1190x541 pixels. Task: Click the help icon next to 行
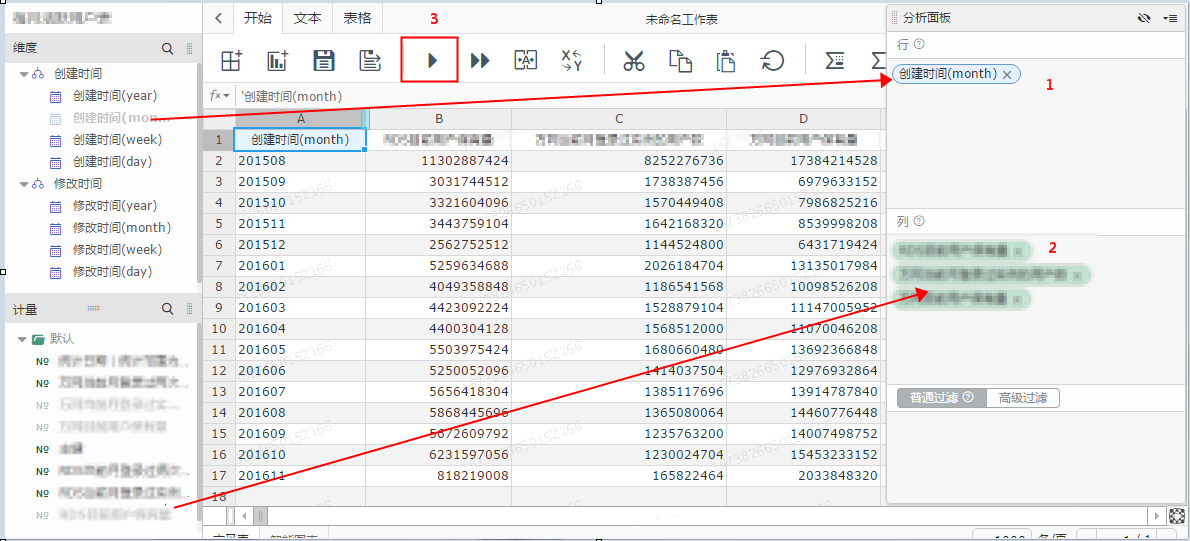click(x=921, y=44)
